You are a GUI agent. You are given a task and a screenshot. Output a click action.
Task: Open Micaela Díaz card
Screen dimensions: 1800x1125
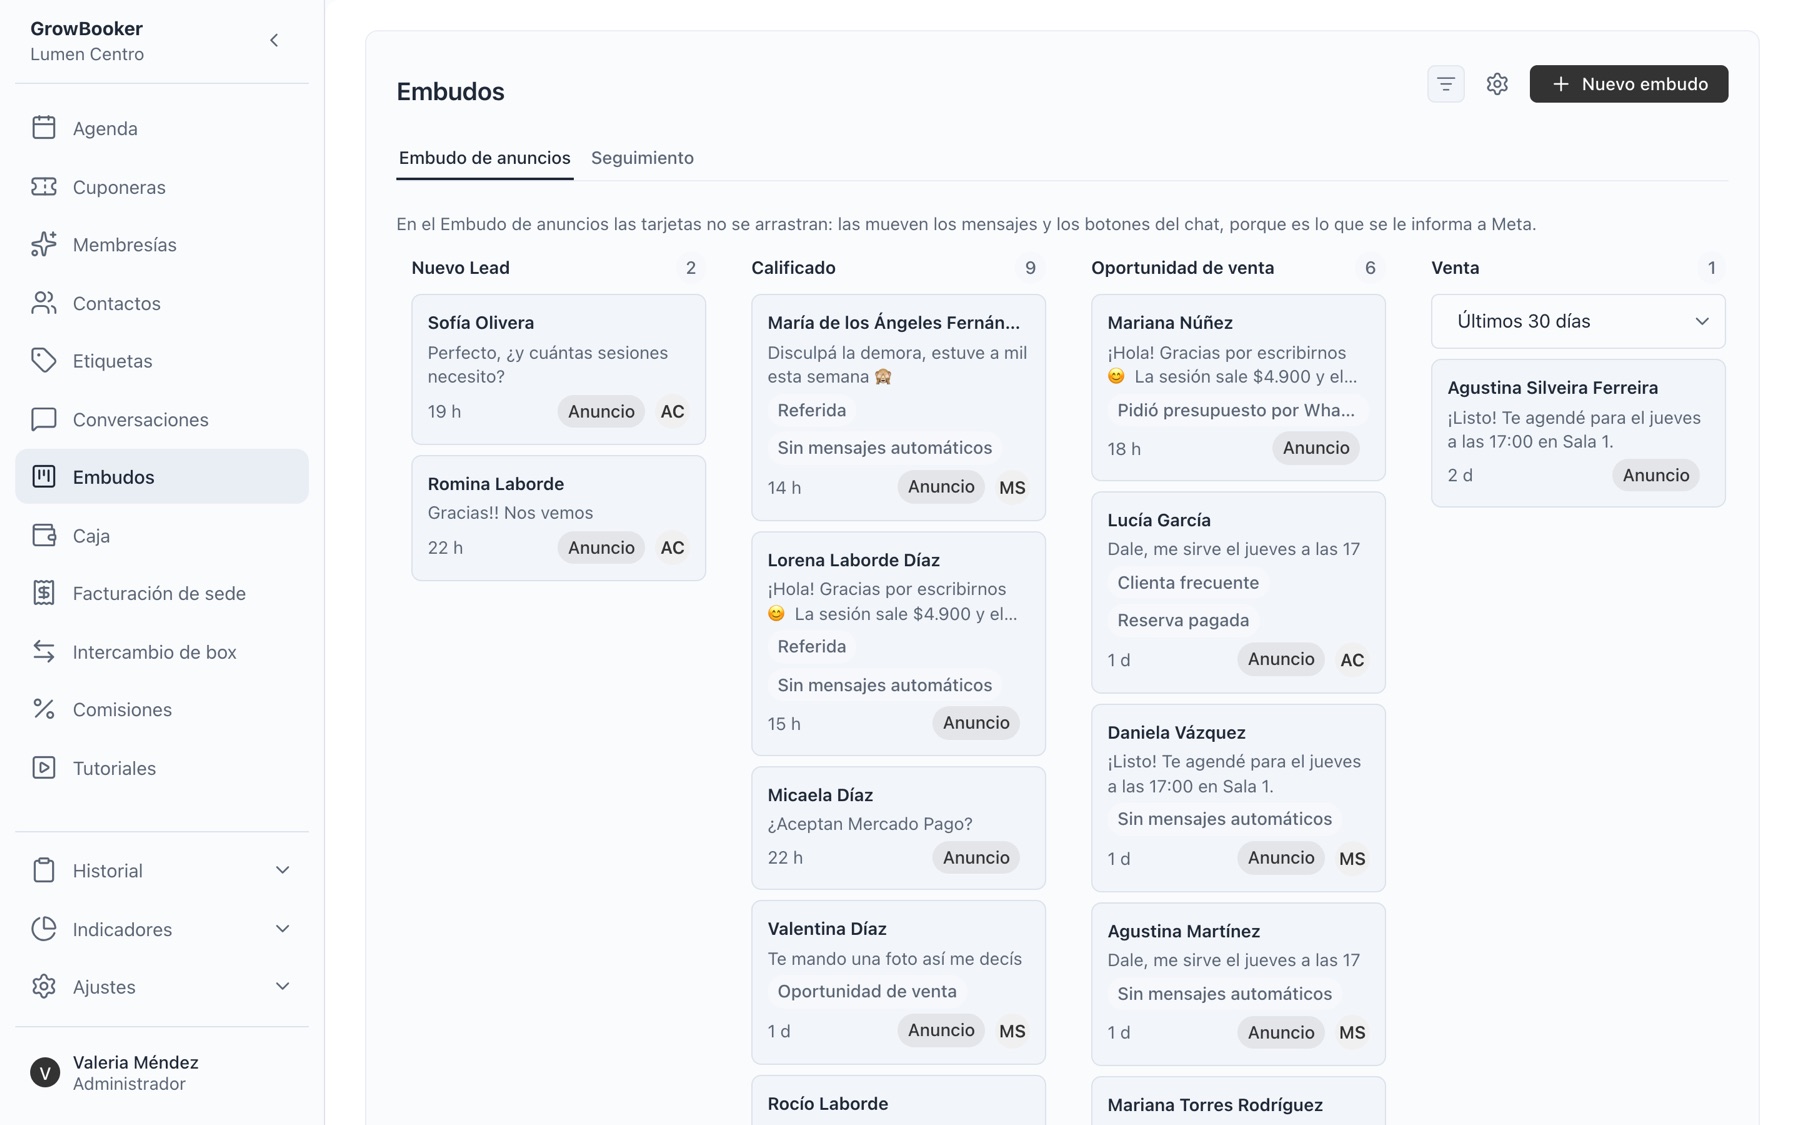898,828
